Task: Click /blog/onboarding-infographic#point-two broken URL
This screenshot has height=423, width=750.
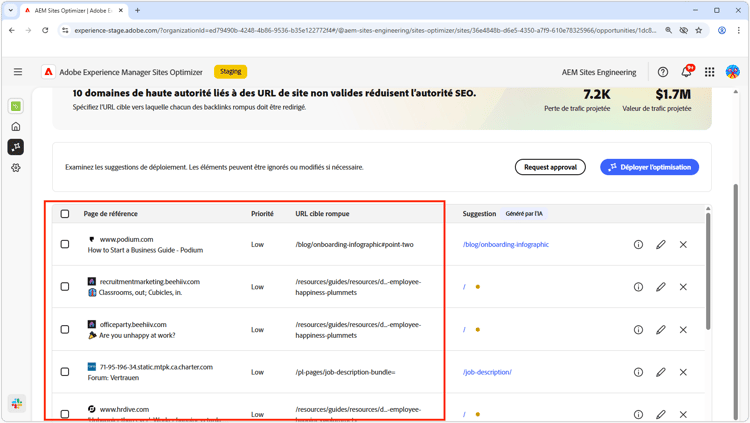Action: (354, 245)
